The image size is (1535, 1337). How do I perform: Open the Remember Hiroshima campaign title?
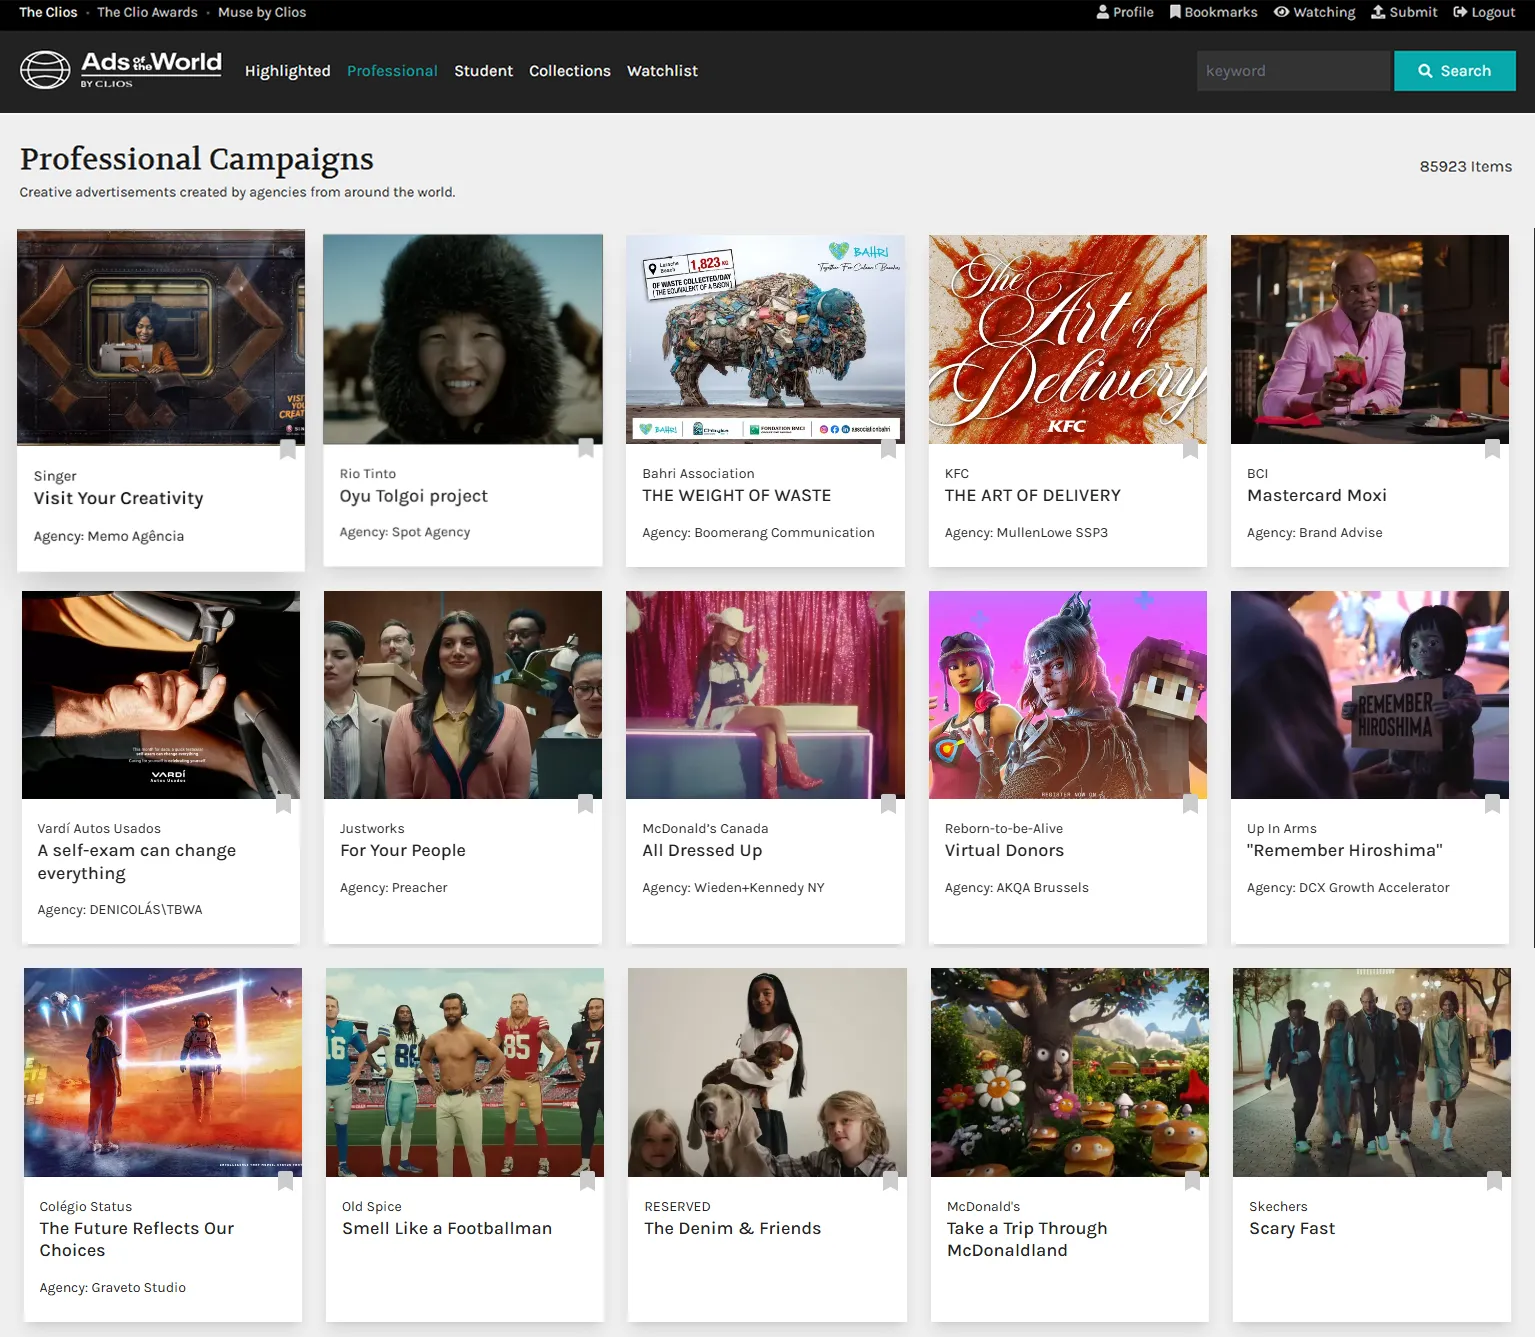(x=1344, y=850)
